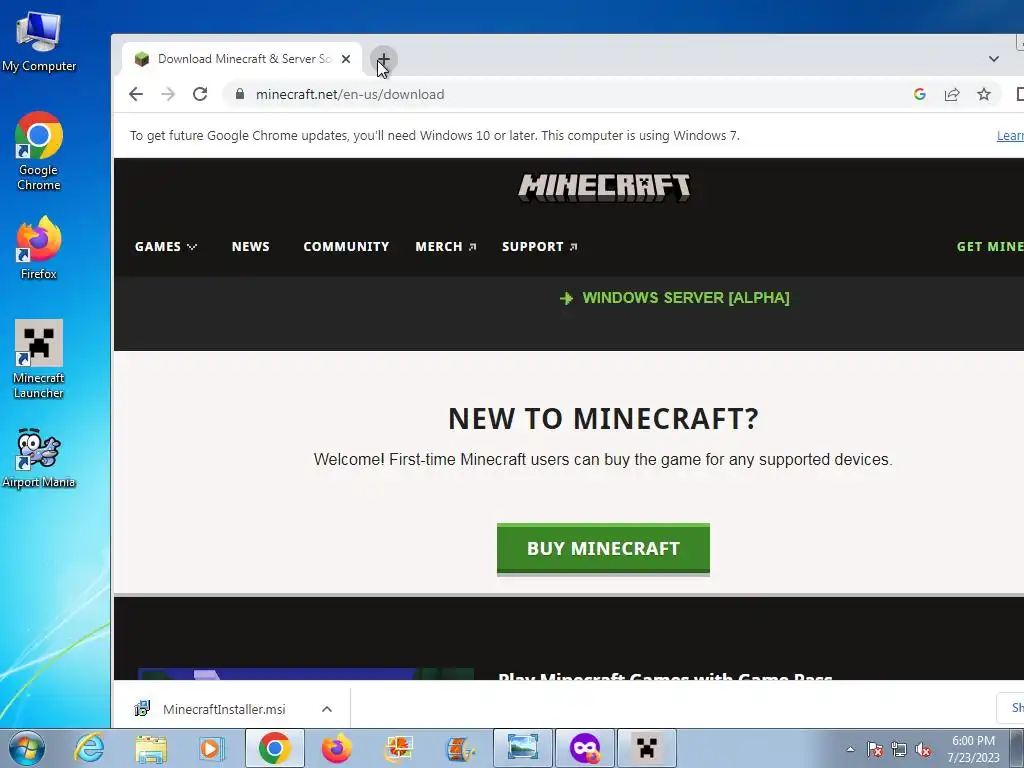This screenshot has height=768, width=1024.
Task: View site information via the lock icon
Action: click(x=240, y=94)
